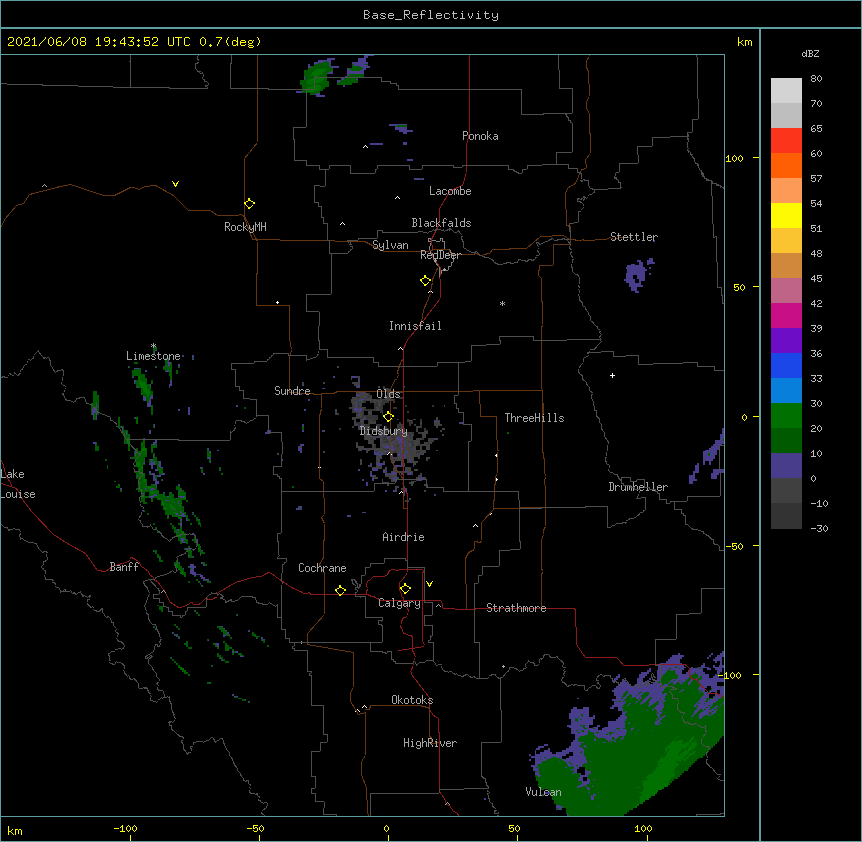Click the Innisfail label
This screenshot has height=842, width=862.
click(415, 326)
